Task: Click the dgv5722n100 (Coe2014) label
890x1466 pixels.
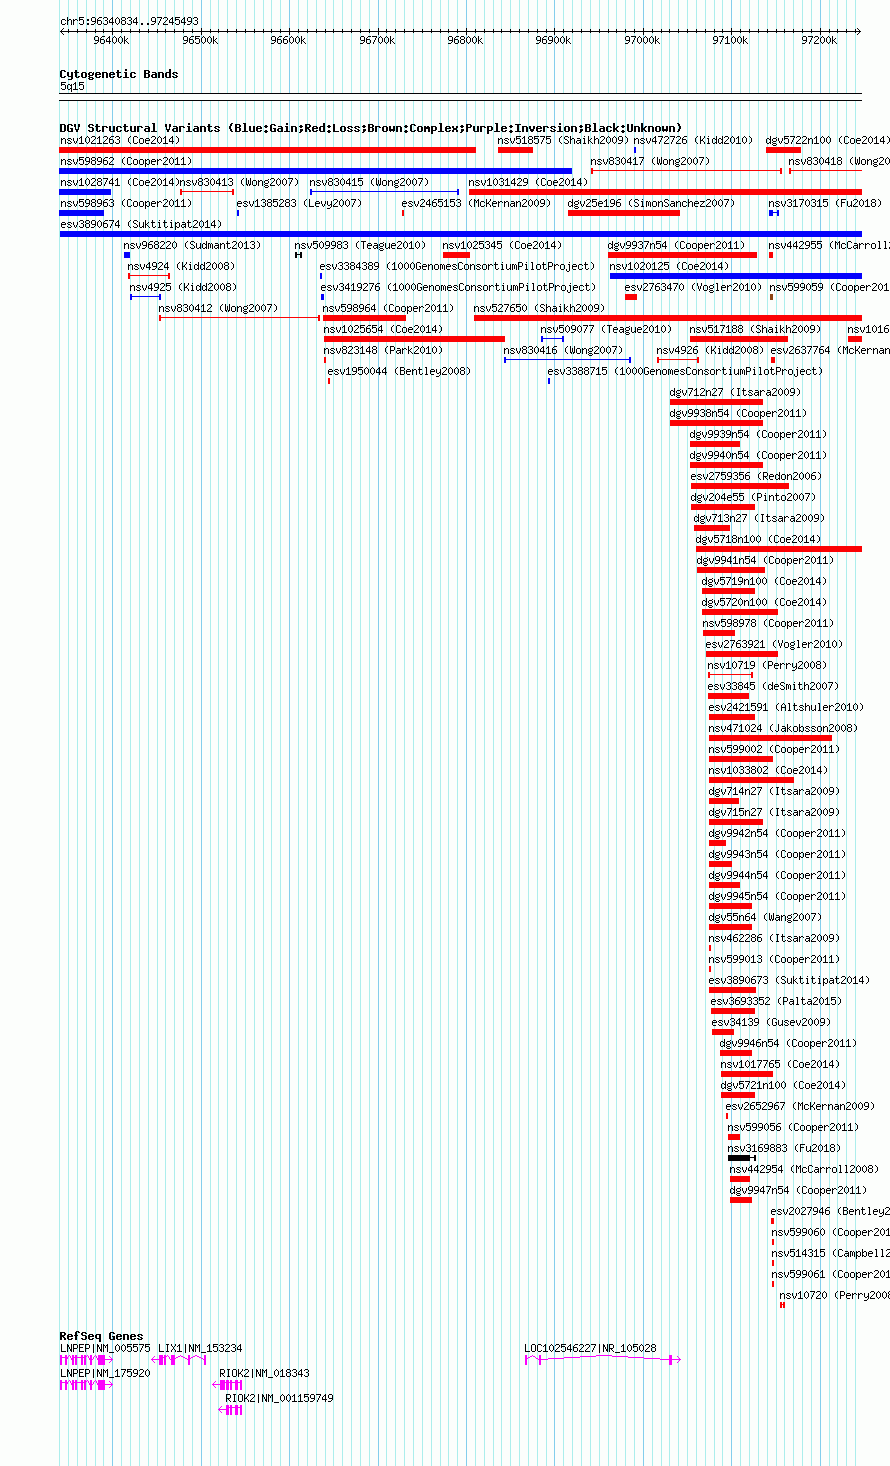Action: [827, 141]
